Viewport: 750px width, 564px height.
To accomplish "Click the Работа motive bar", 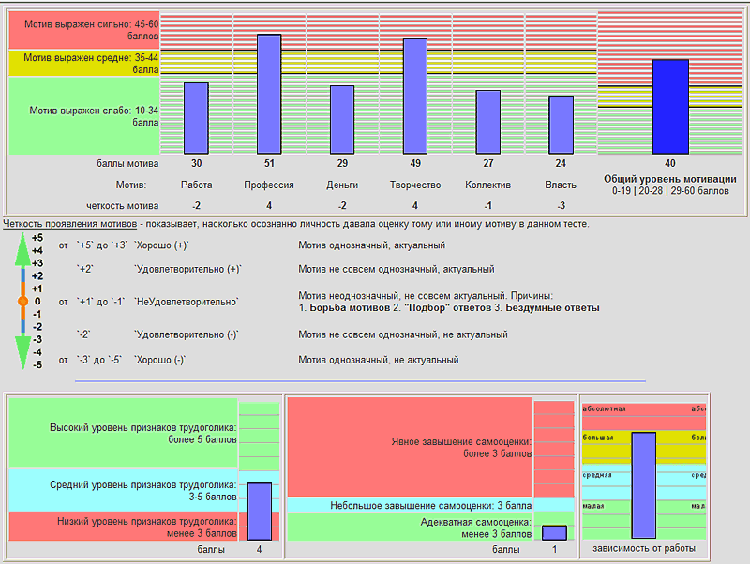I will (196, 118).
